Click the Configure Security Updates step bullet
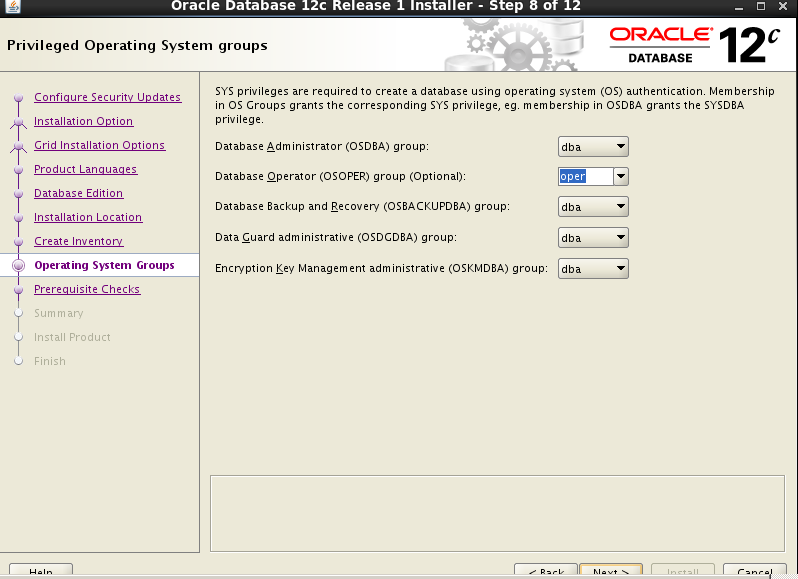This screenshot has width=798, height=579. coord(19,97)
